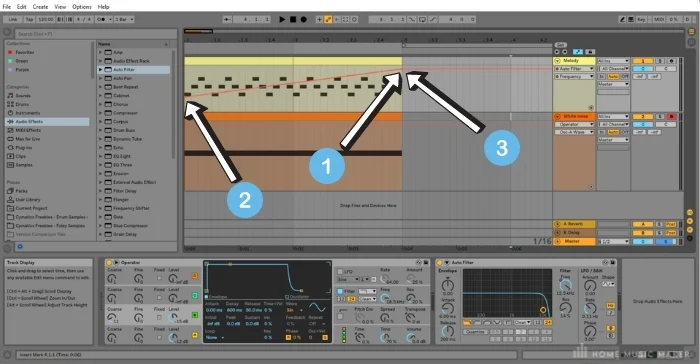Viewport: 700px width, 364px height.
Task: Open the 1 Bar quantization dropdown
Action: coord(124,19)
